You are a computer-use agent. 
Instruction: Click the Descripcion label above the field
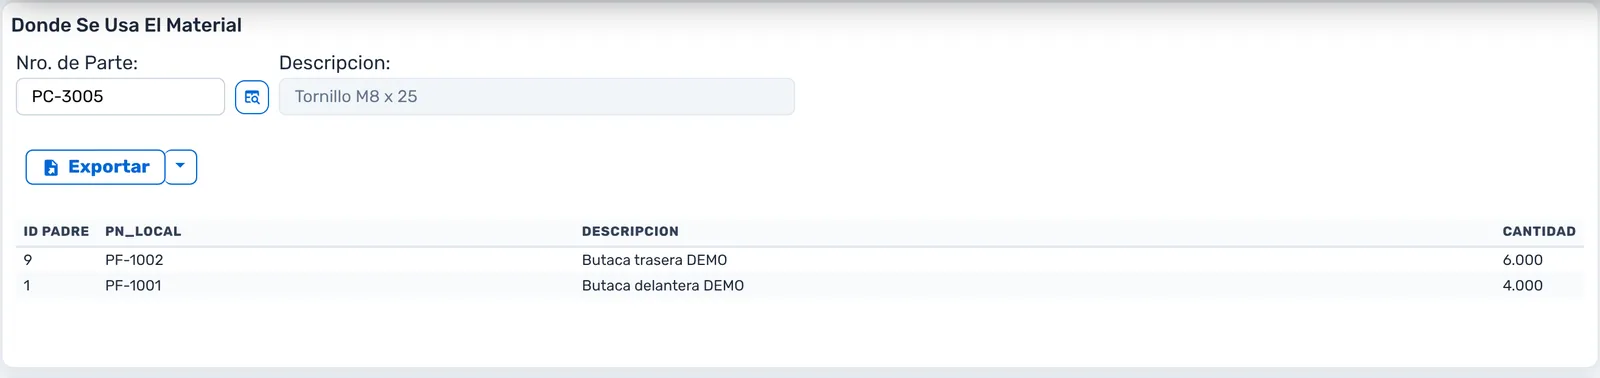[335, 63]
